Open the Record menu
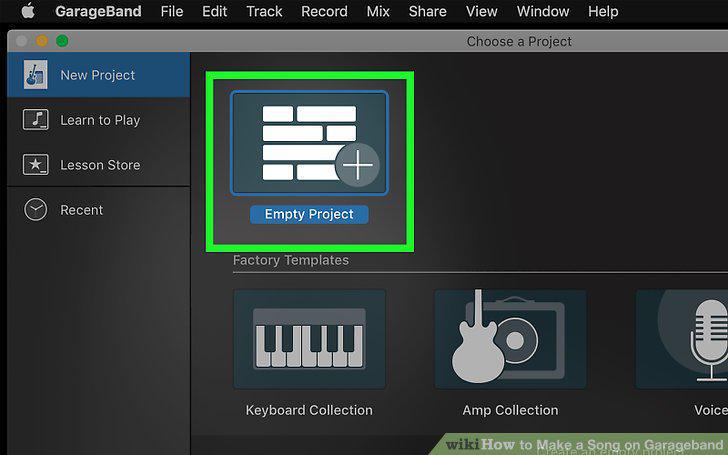 [x=324, y=11]
